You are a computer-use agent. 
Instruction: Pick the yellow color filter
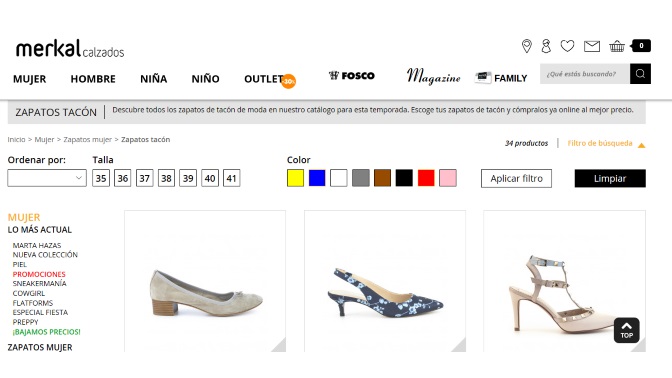coord(295,178)
